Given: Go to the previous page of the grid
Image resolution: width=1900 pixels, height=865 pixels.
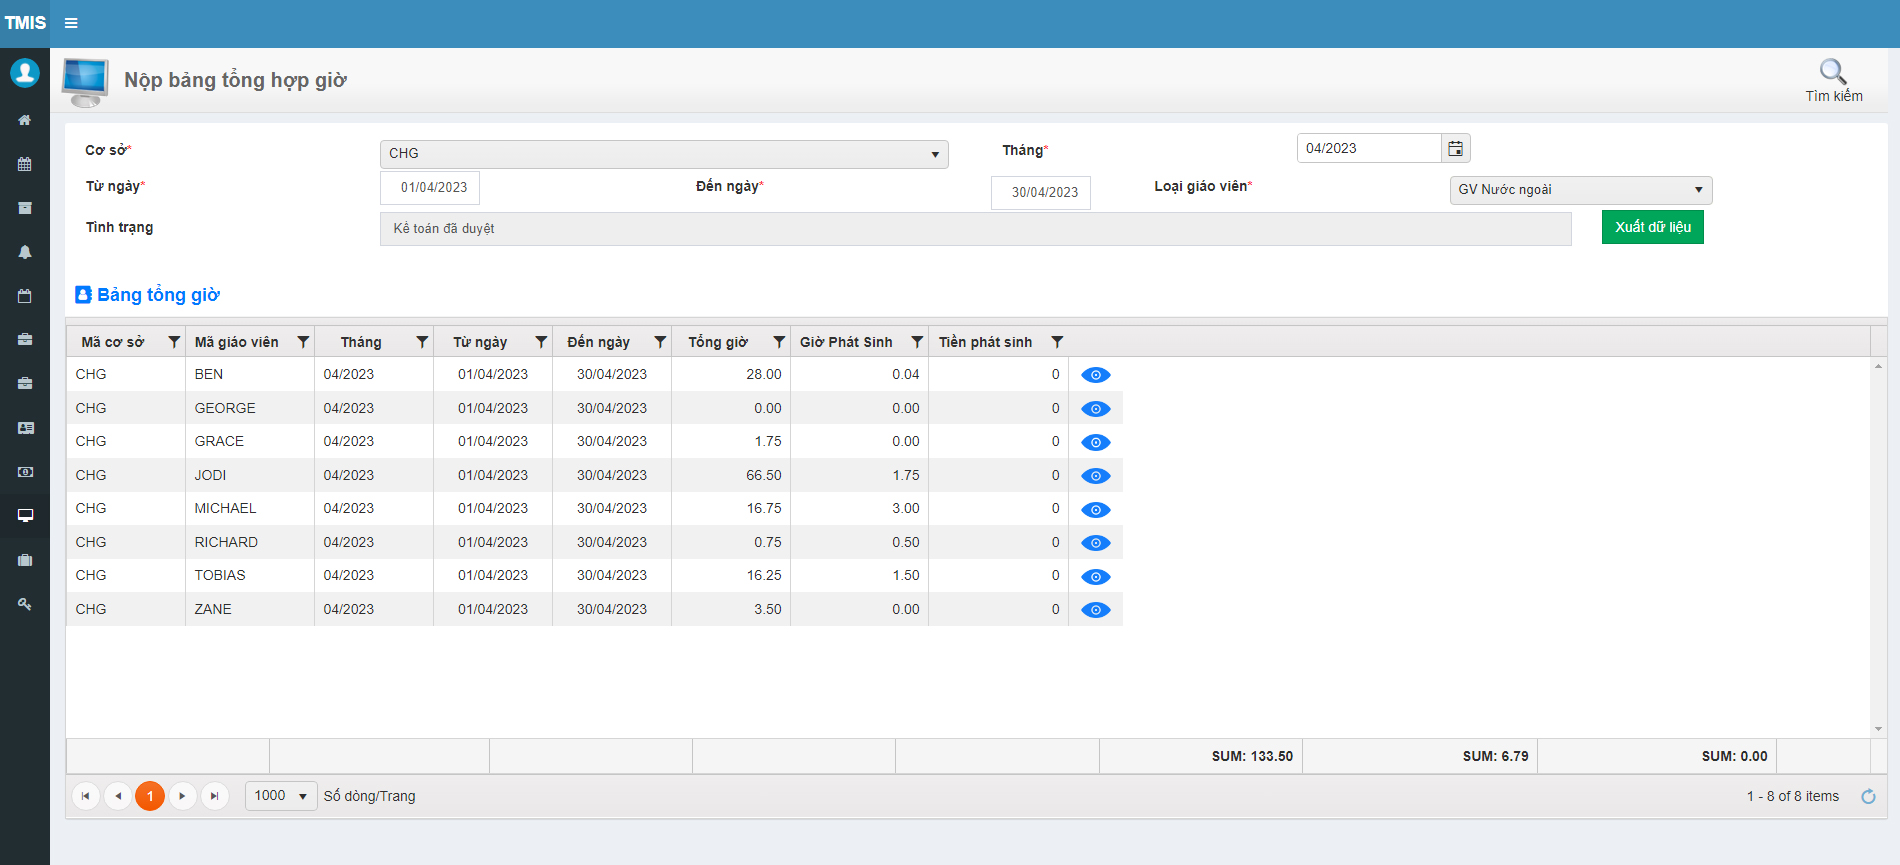Looking at the screenshot, I should pos(118,796).
